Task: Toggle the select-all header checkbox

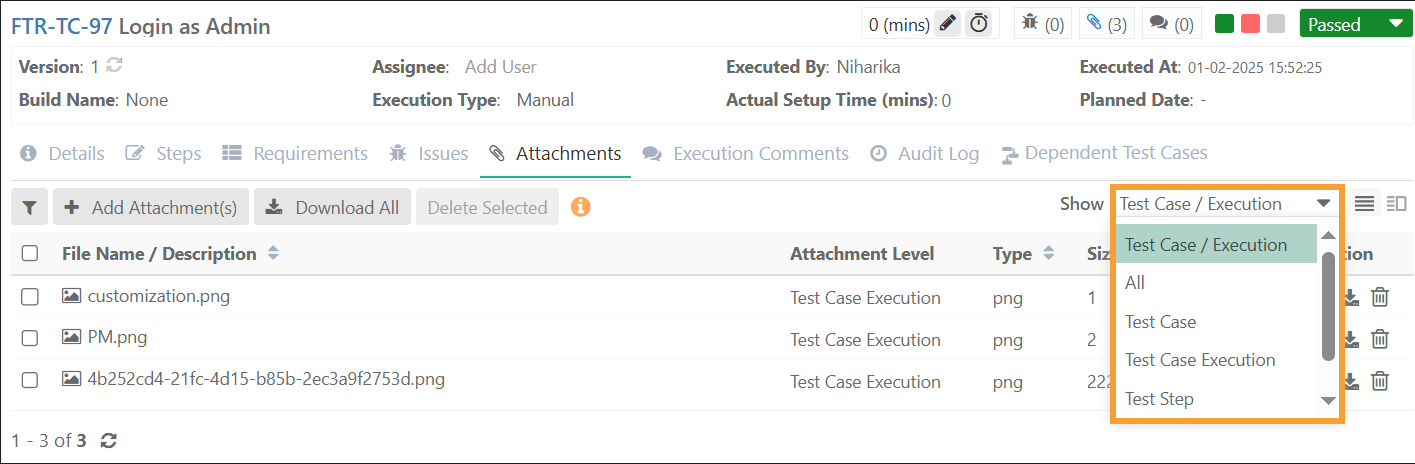Action: point(30,254)
